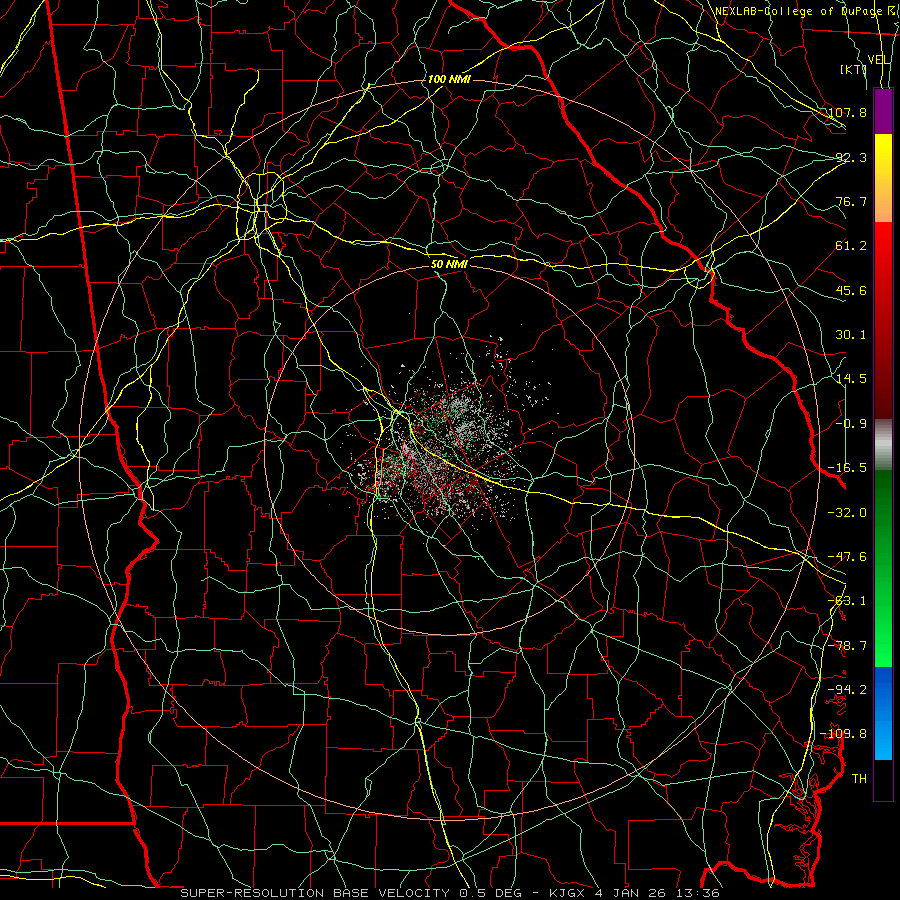Select the -63.1 velocity scale value

847,601
